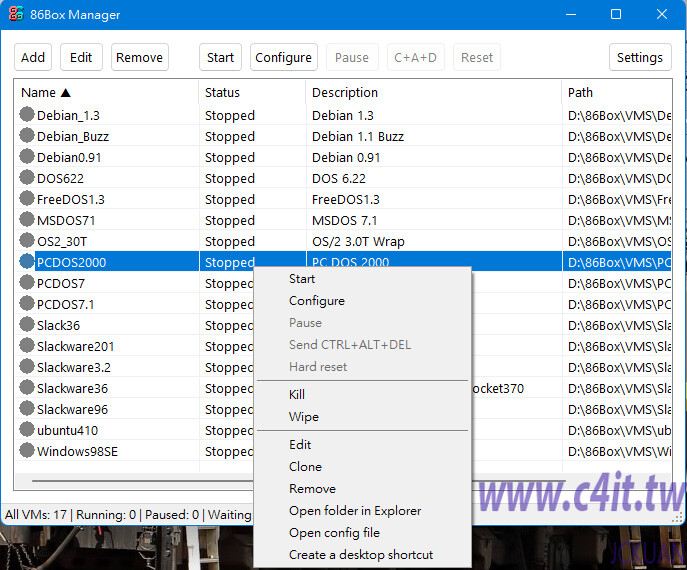Screen dimensions: 687x570
Task: Click the 'Debian 1.1 Buzz' description
Action: click(x=358, y=137)
